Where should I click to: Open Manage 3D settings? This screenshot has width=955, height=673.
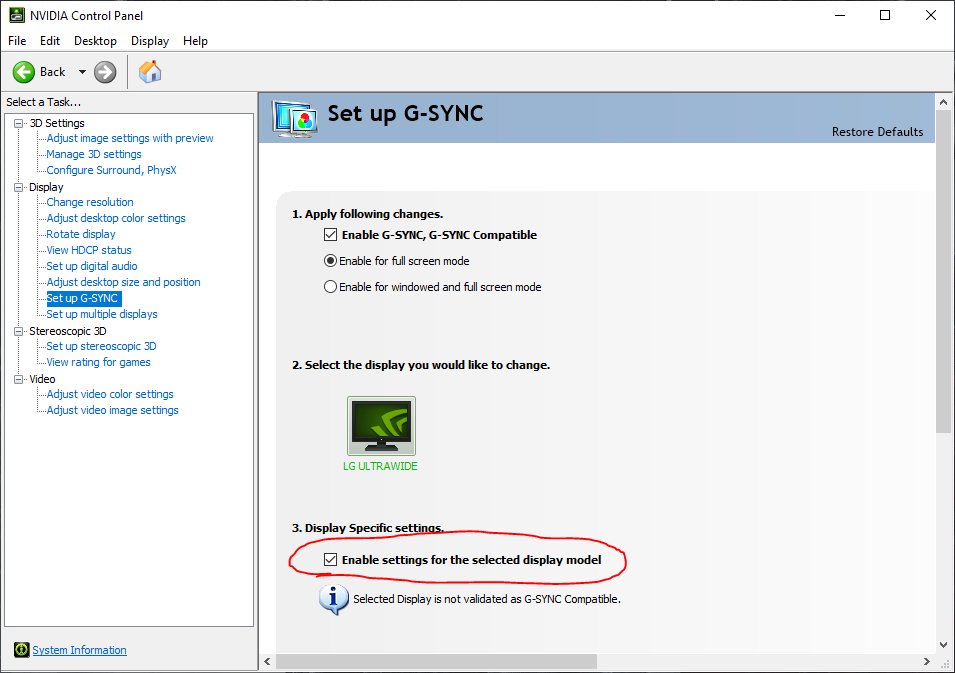tap(94, 154)
